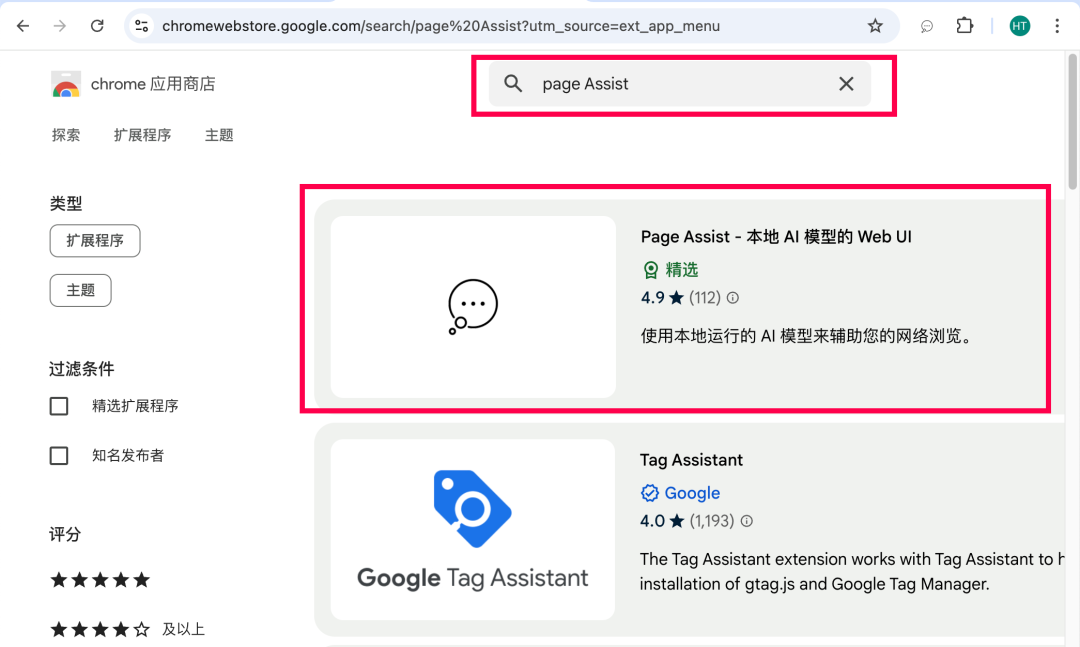
Task: Click the chrome 应用商店 rainbow logo
Action: 65,84
